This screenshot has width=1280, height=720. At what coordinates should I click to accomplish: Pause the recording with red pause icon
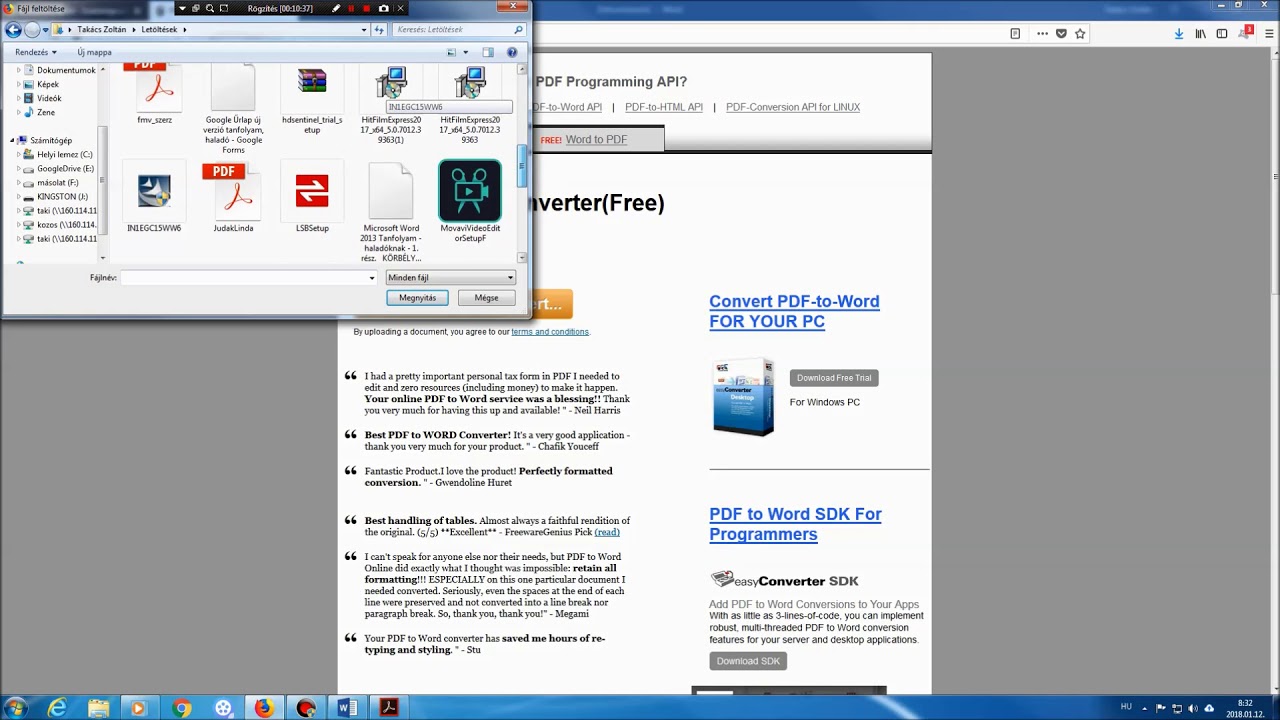point(351,8)
